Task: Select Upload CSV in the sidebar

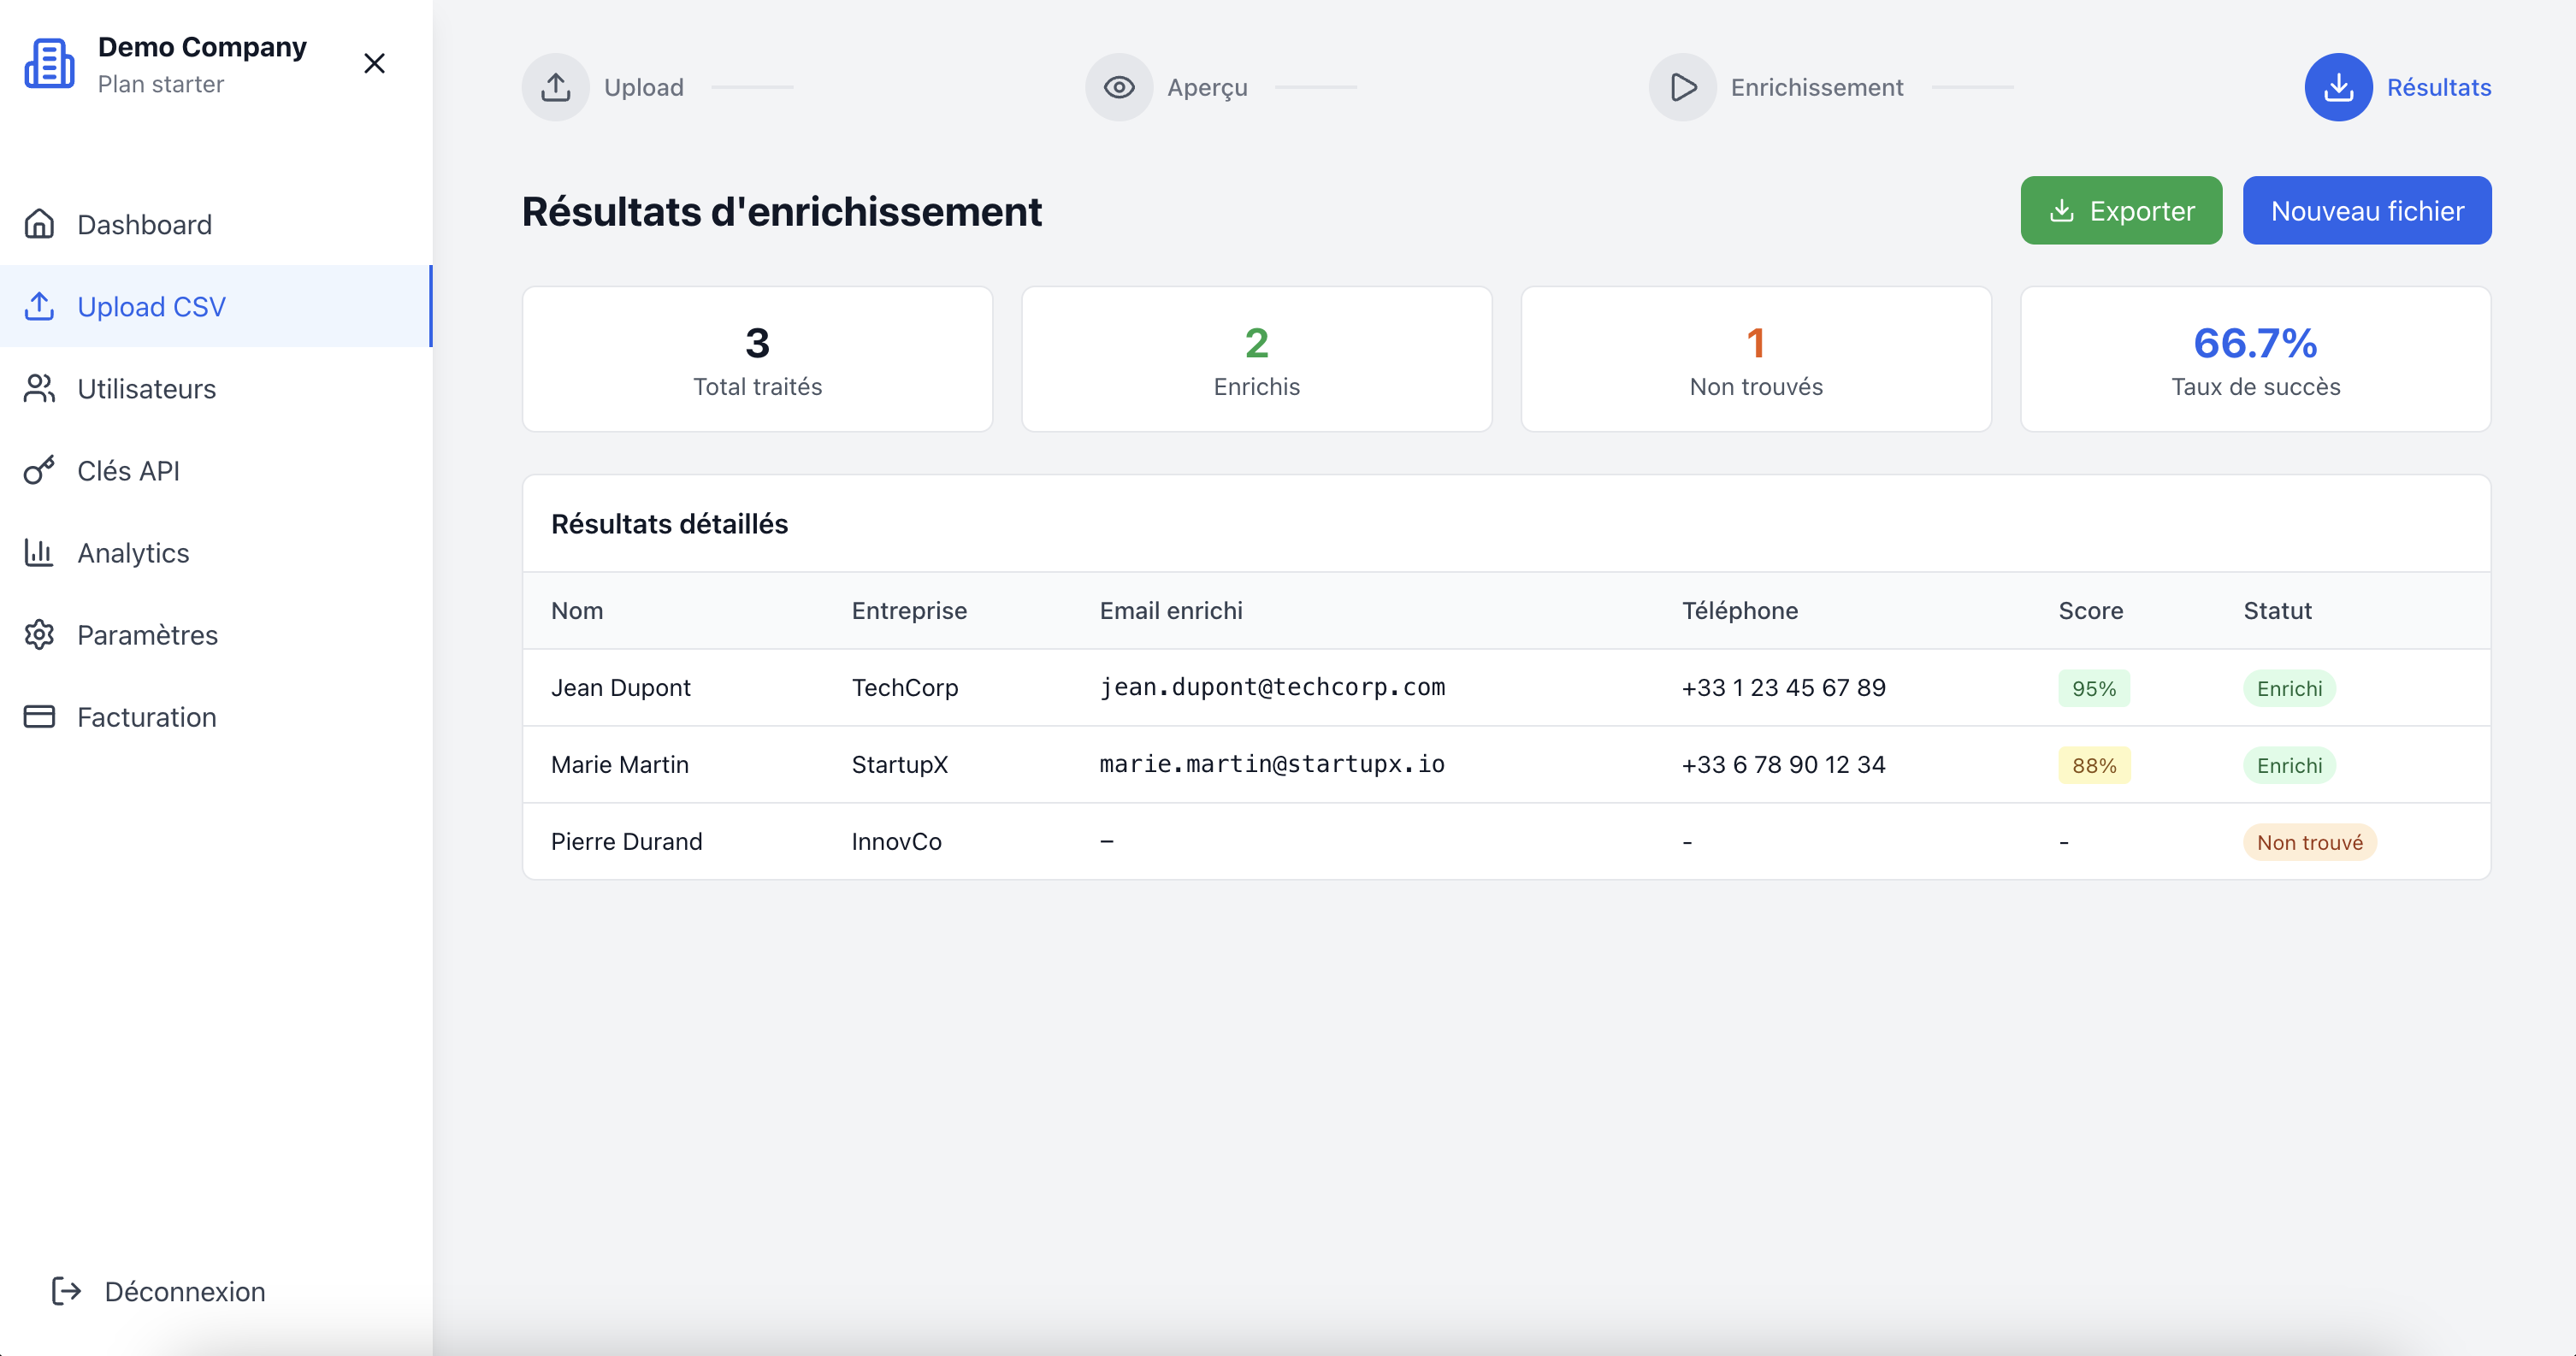Action: pos(151,306)
